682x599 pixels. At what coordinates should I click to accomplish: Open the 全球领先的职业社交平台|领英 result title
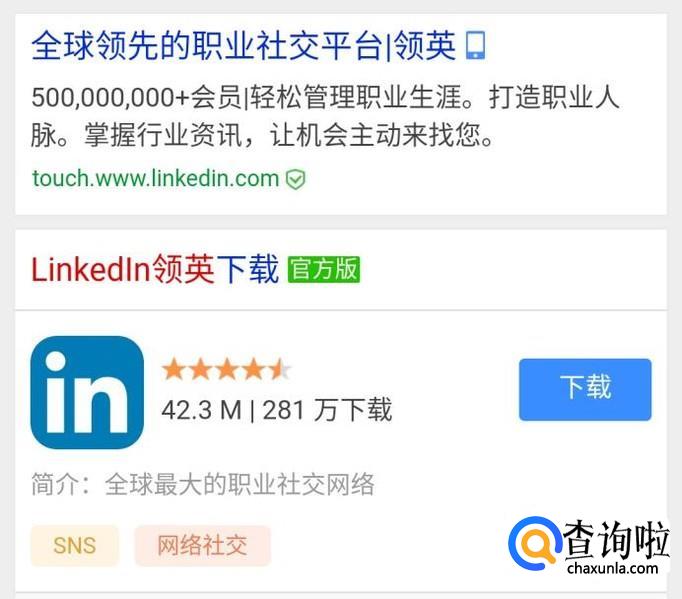point(244,46)
